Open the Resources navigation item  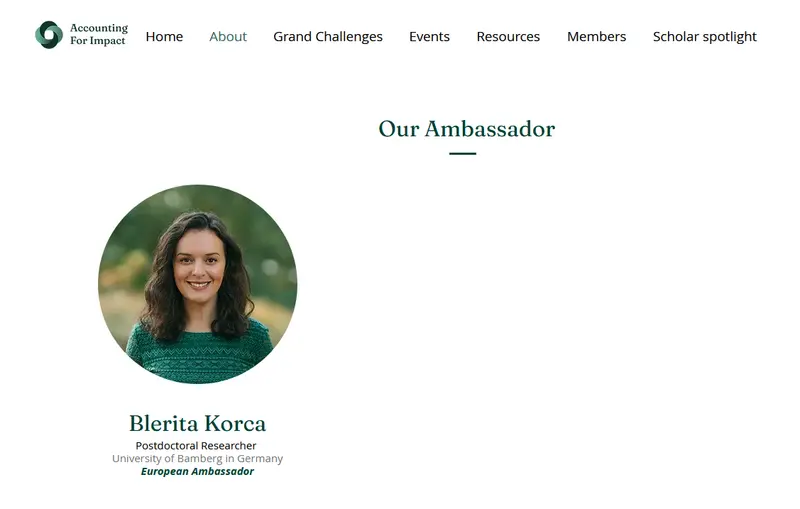508,37
